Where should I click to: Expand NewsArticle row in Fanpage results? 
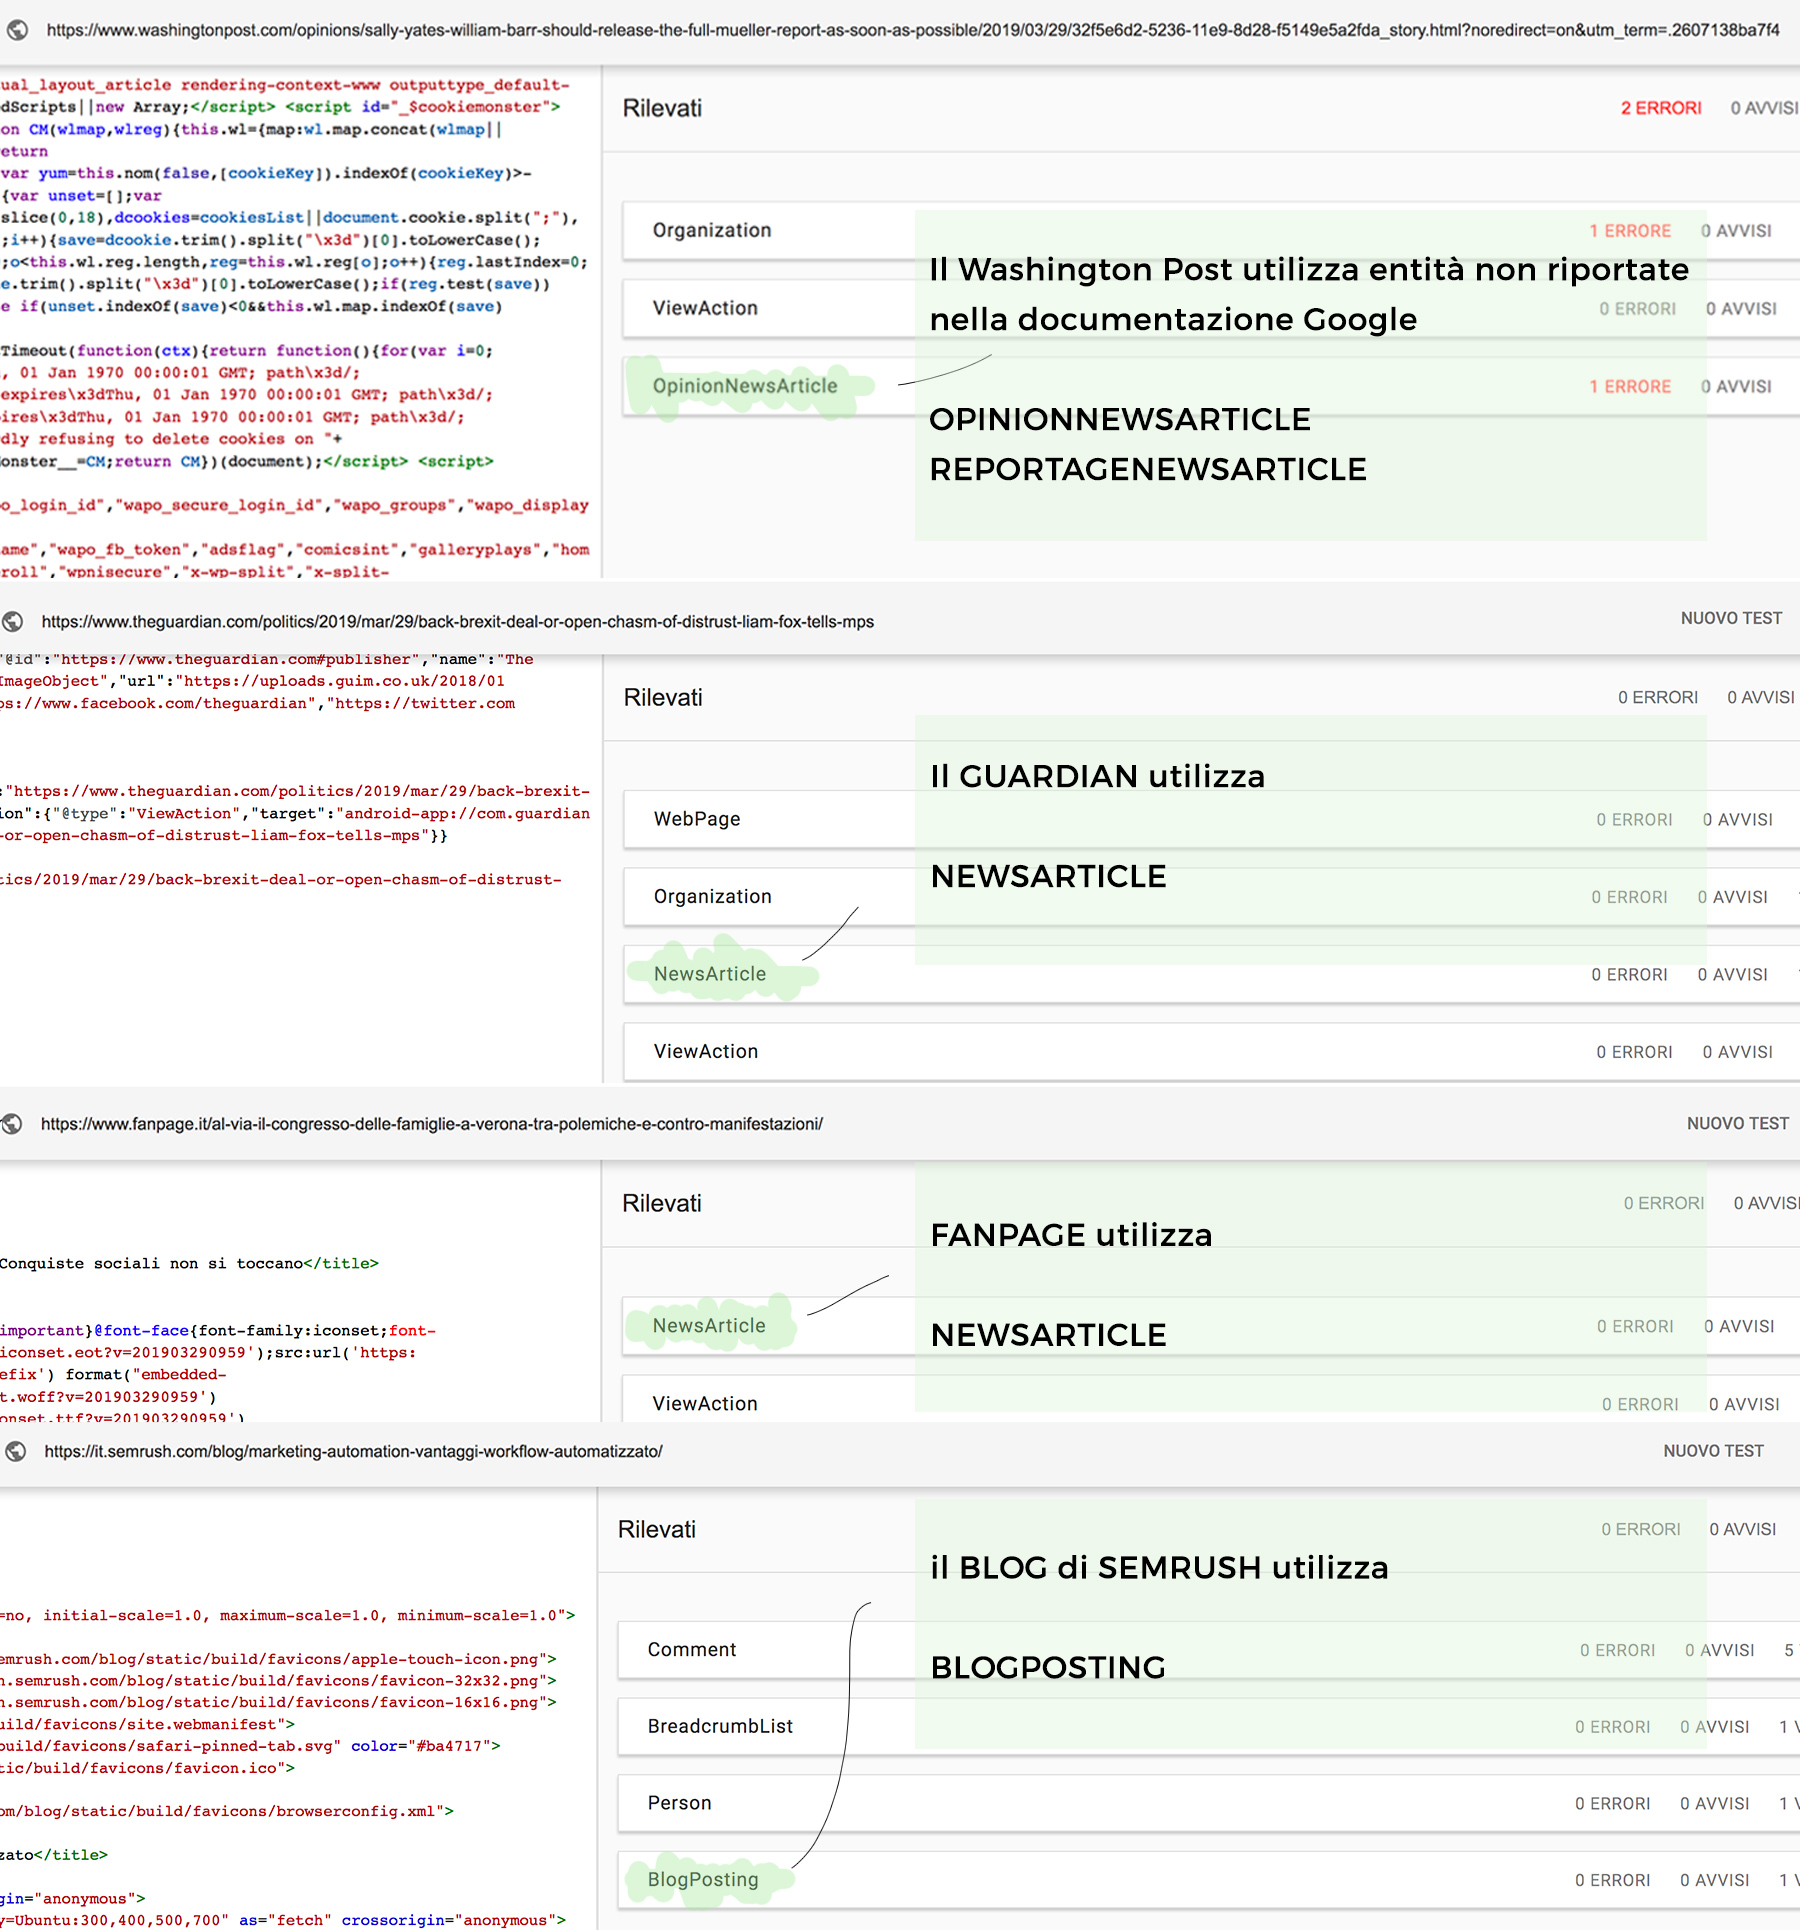(x=1210, y=1326)
